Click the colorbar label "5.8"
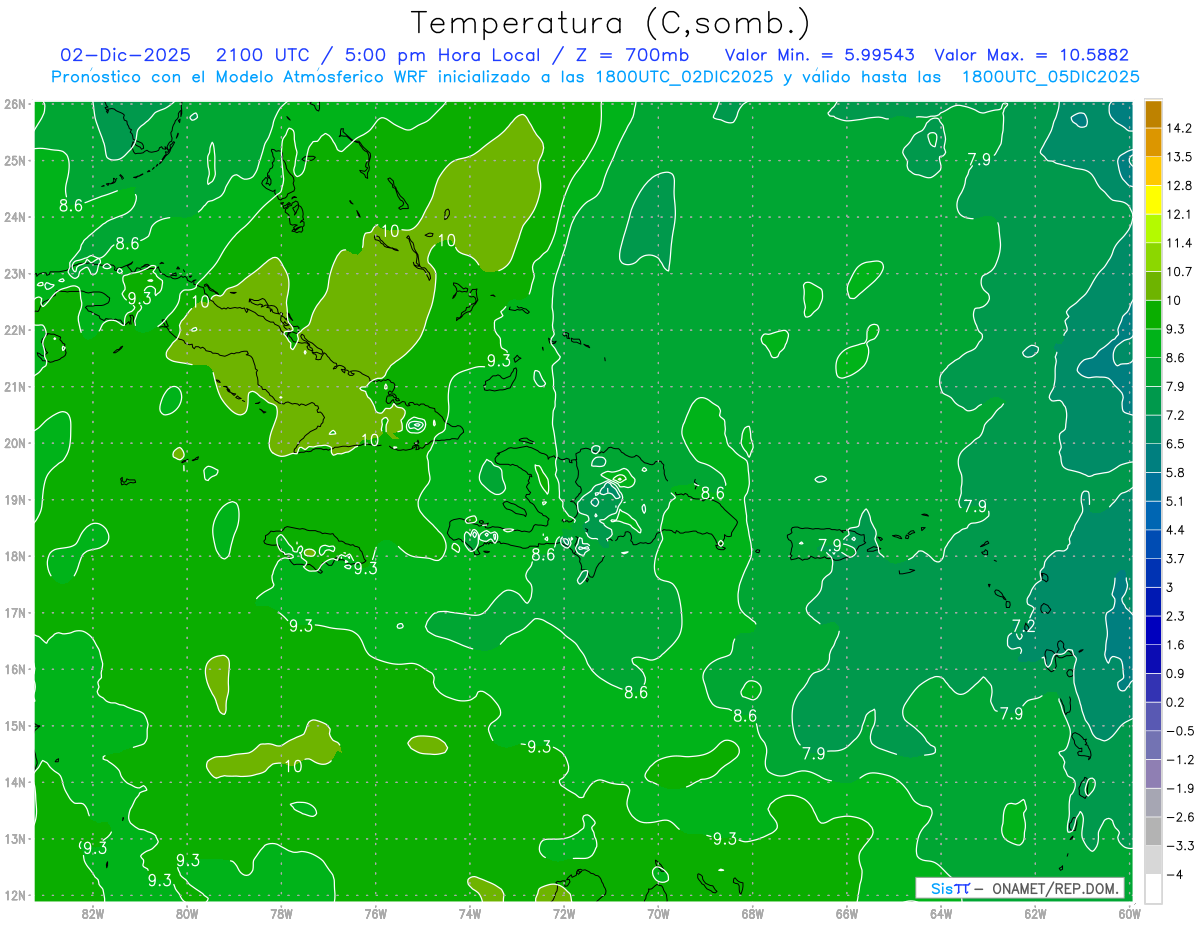This screenshot has width=1200, height=927. click(1175, 472)
